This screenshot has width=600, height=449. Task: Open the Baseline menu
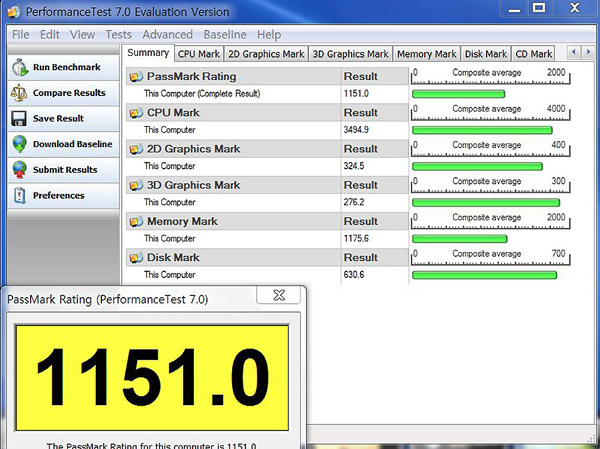pyautogui.click(x=225, y=35)
